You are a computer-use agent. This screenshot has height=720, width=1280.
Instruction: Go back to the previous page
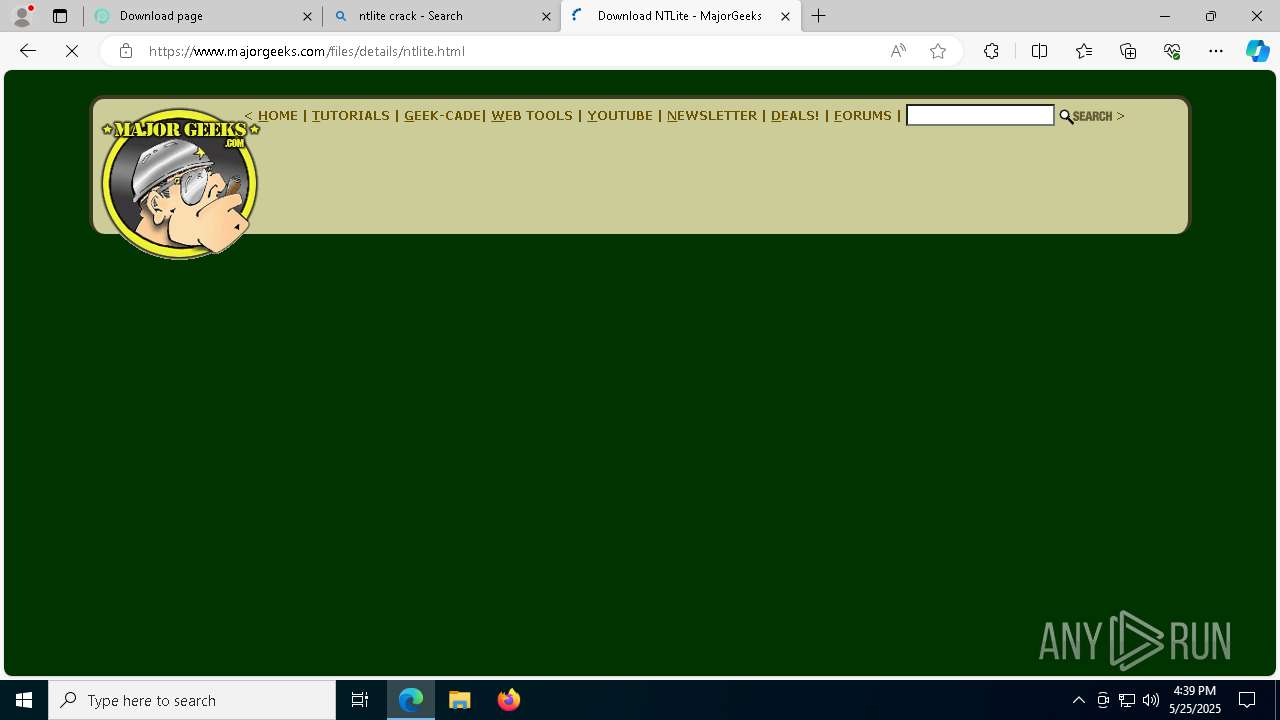pos(28,51)
